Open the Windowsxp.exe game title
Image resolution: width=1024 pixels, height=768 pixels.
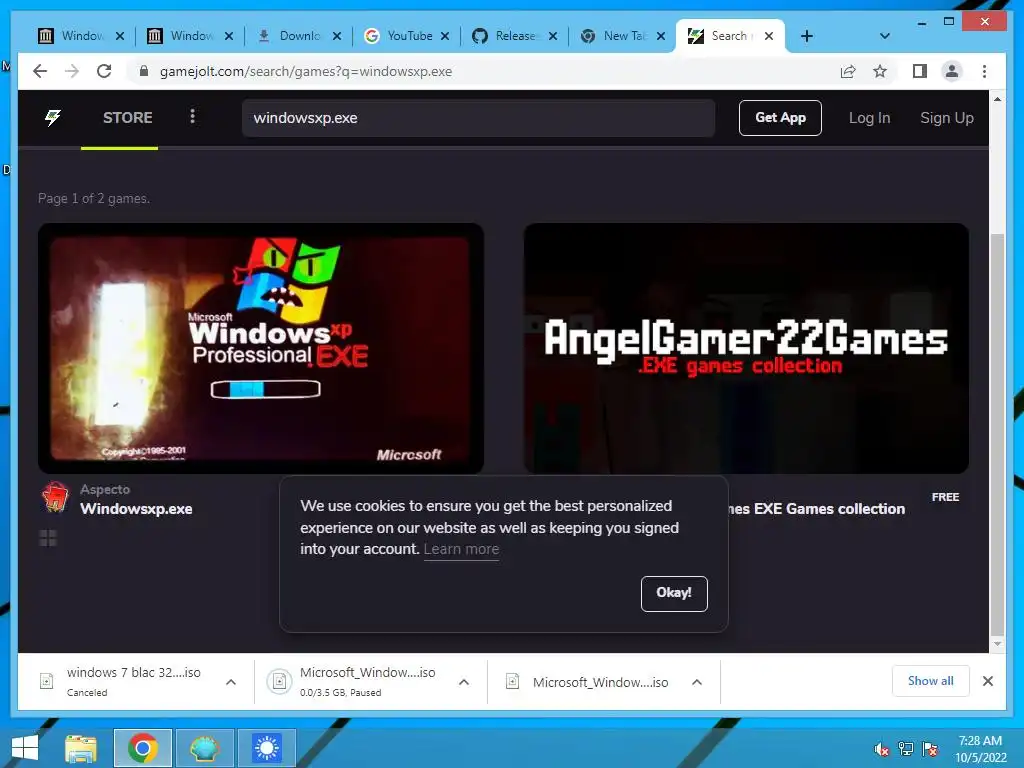tap(136, 509)
